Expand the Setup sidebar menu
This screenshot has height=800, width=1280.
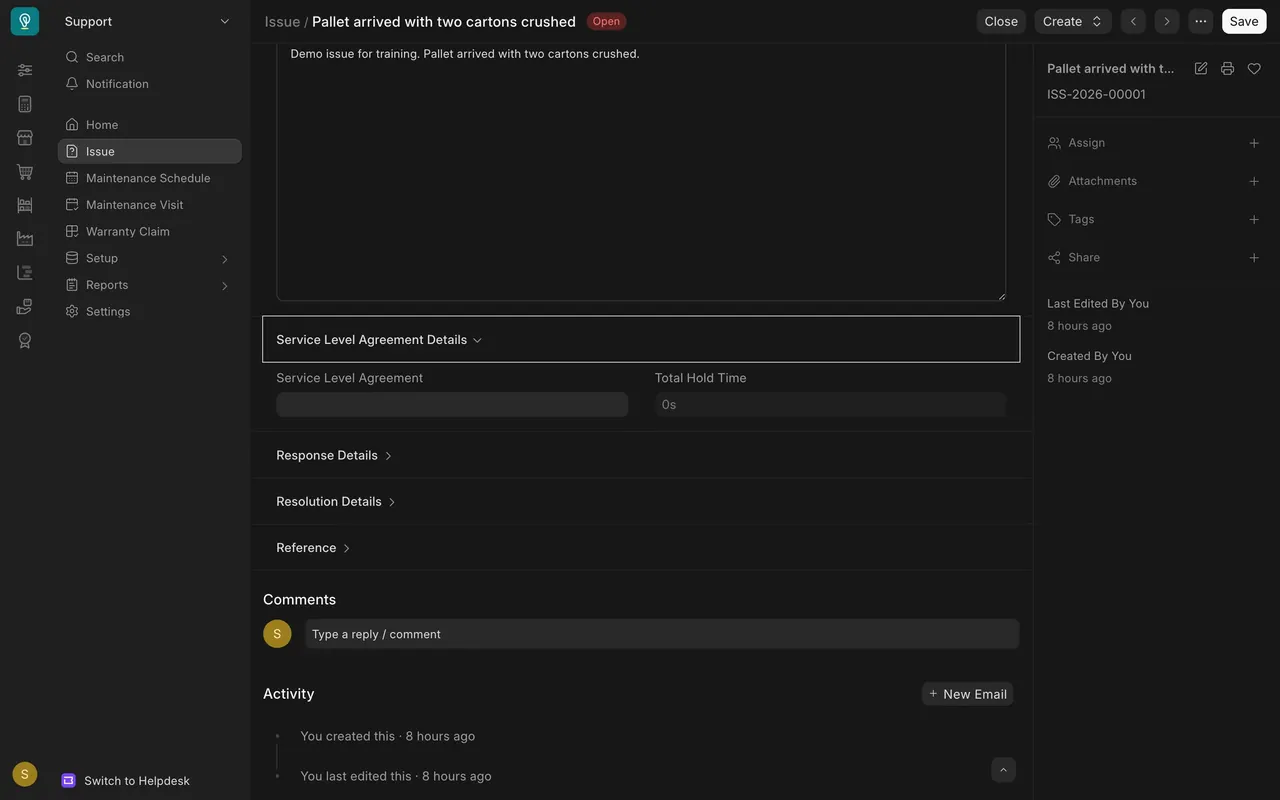click(149, 258)
